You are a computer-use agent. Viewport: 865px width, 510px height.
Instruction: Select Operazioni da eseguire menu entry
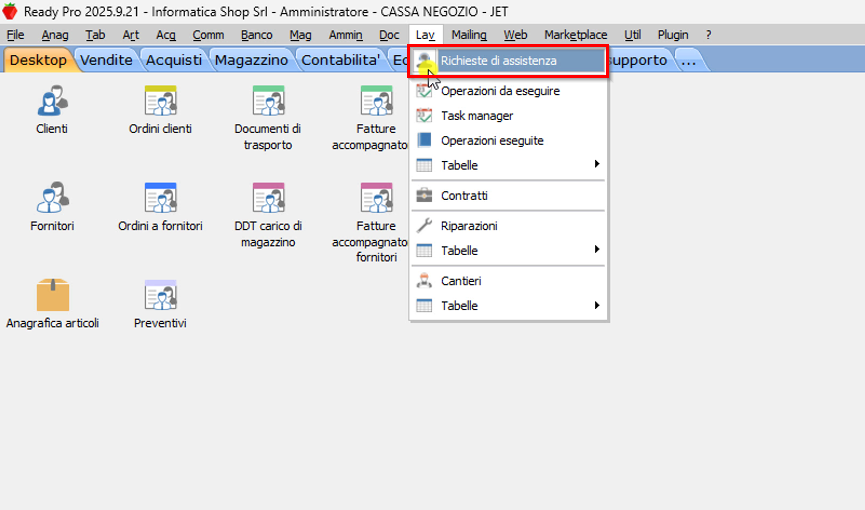click(x=500, y=91)
